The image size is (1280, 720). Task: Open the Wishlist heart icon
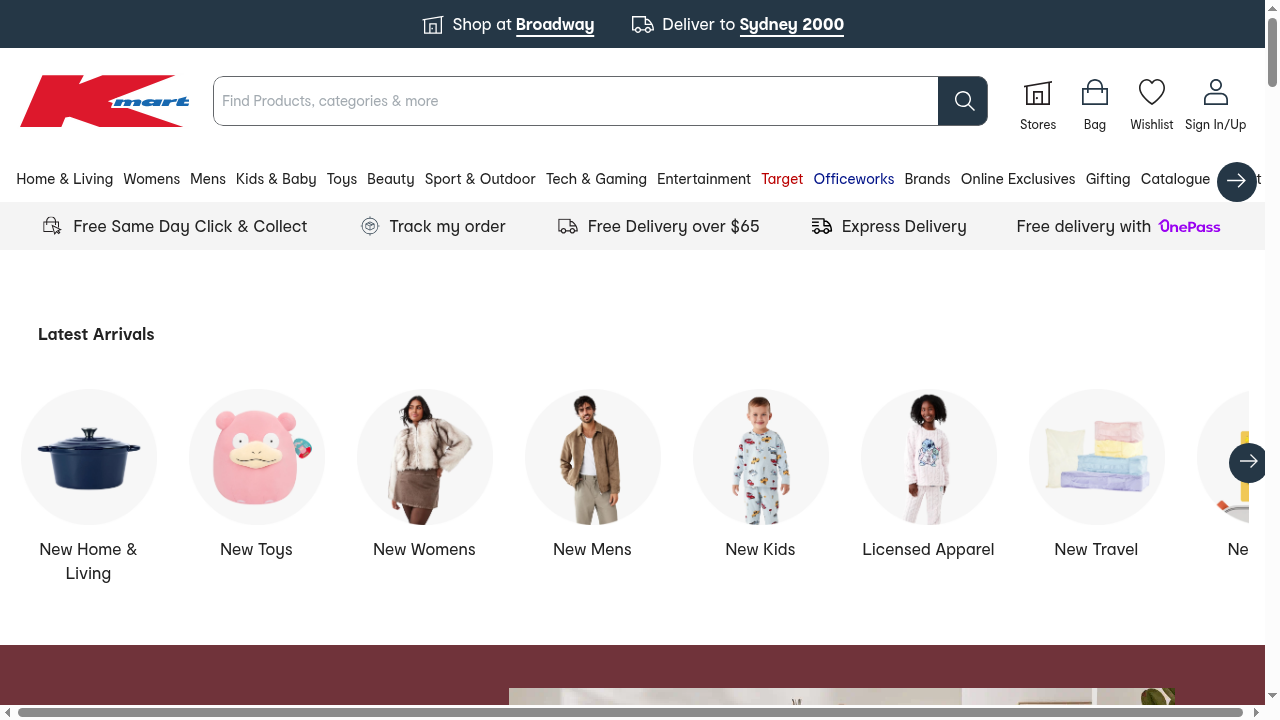1152,93
